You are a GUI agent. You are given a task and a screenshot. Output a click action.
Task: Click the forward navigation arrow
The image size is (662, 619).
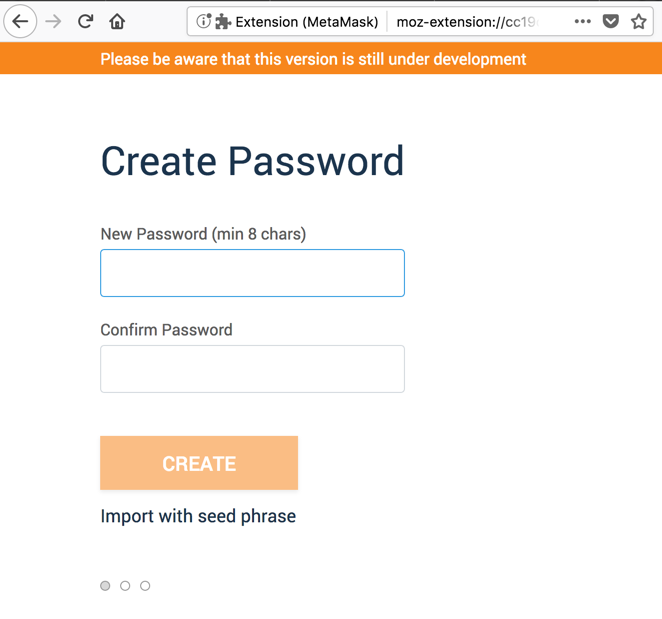[x=53, y=21]
